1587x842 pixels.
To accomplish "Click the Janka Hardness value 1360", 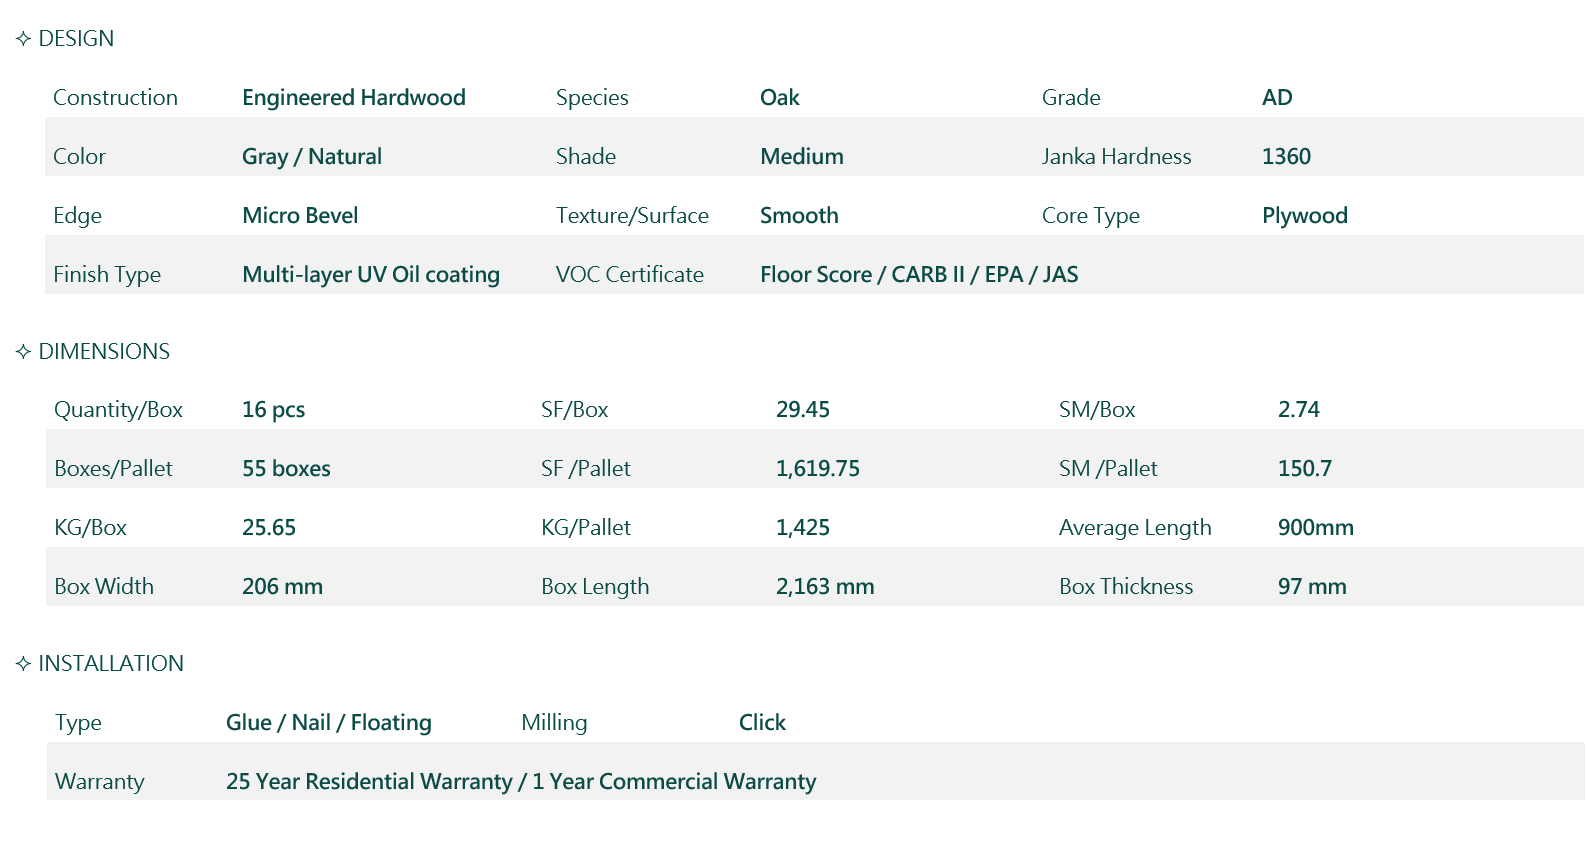I will point(1286,157).
